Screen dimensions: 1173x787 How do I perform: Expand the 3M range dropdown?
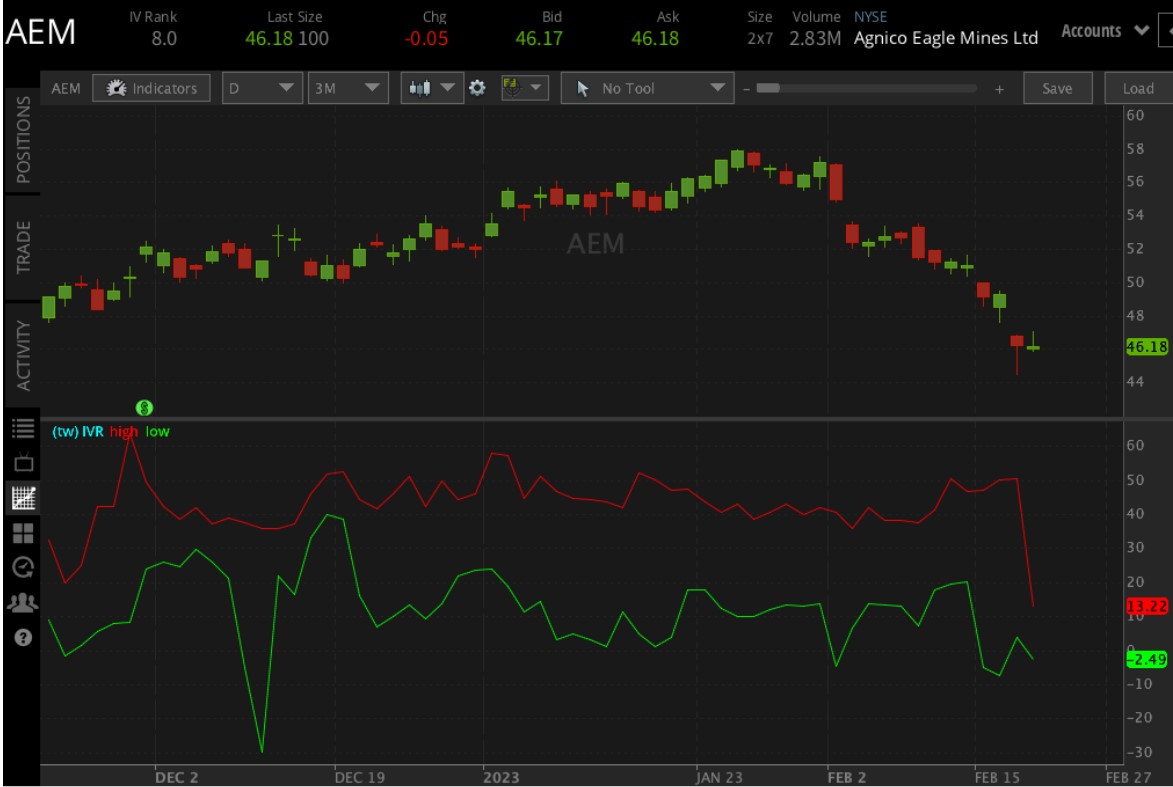click(x=347, y=88)
